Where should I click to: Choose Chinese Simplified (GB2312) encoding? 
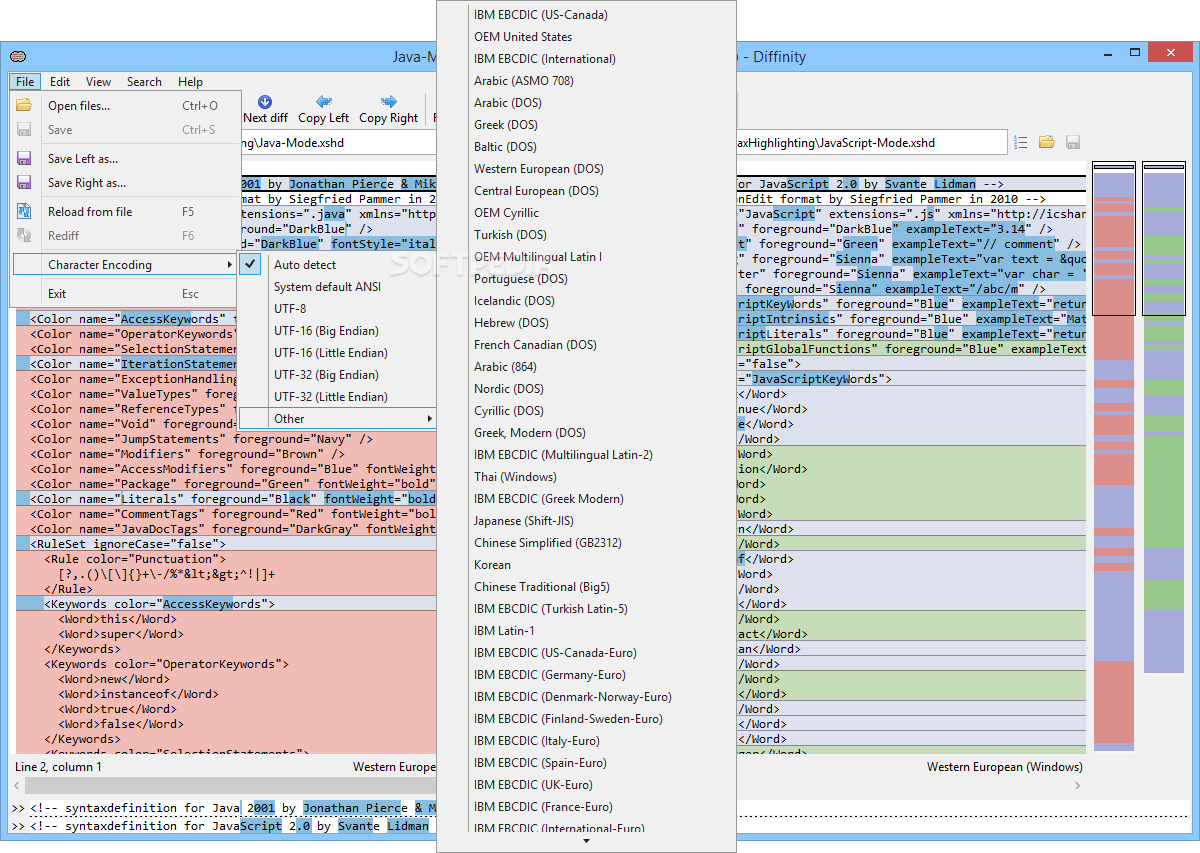pyautogui.click(x=586, y=543)
